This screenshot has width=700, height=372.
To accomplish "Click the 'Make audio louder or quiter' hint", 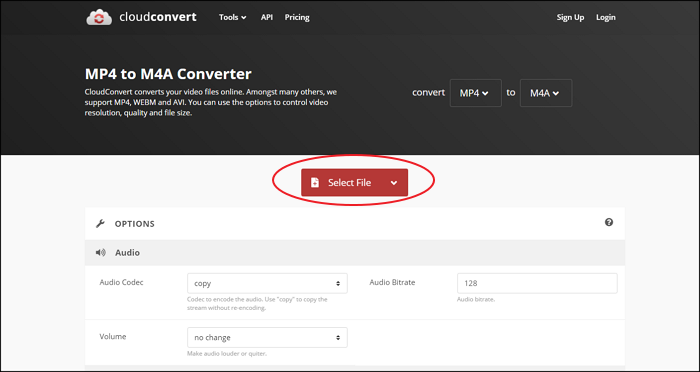I will 227,354.
